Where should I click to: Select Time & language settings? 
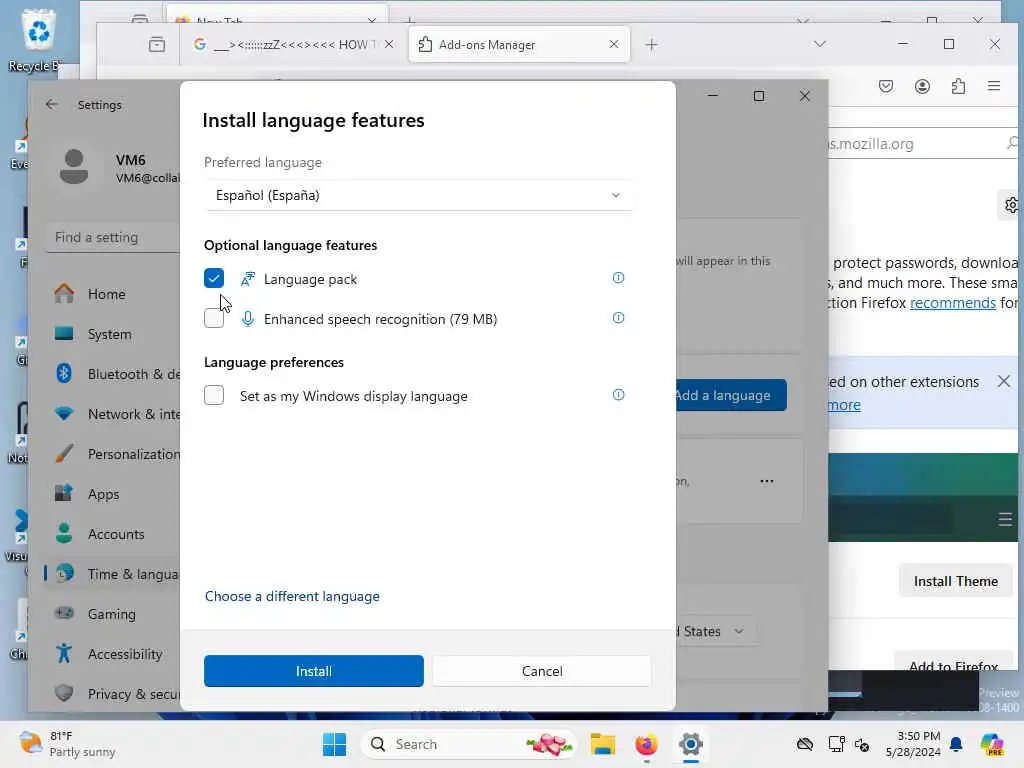click(111, 574)
